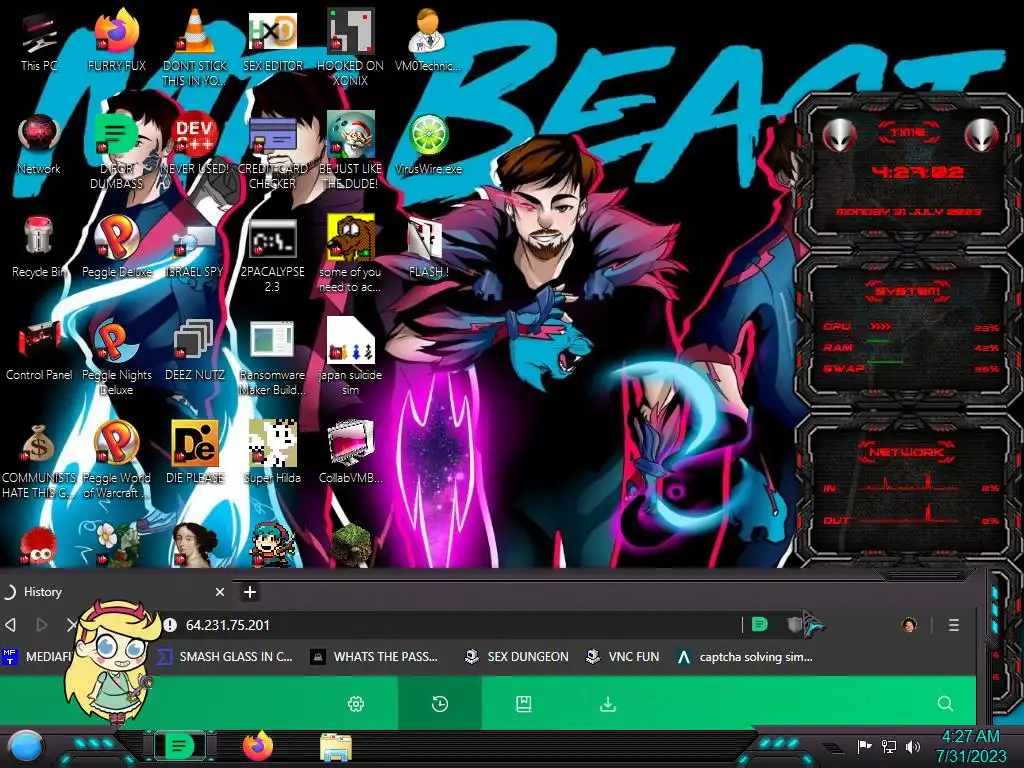Open the settings gear in green toolbar

coord(356,703)
